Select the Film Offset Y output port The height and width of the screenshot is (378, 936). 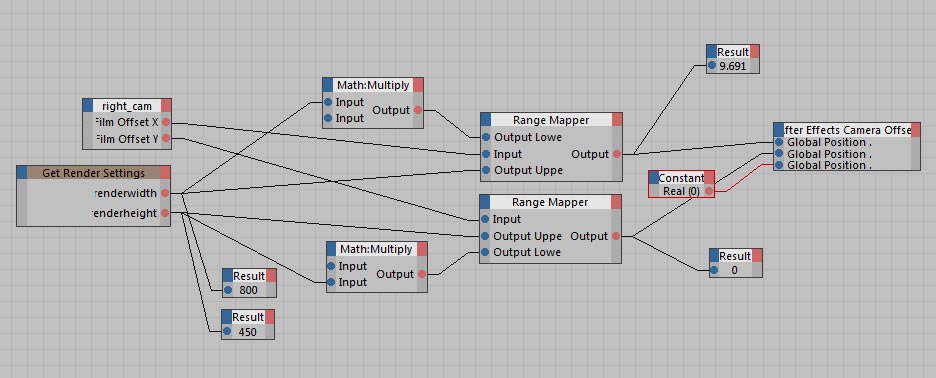pyautogui.click(x=165, y=139)
